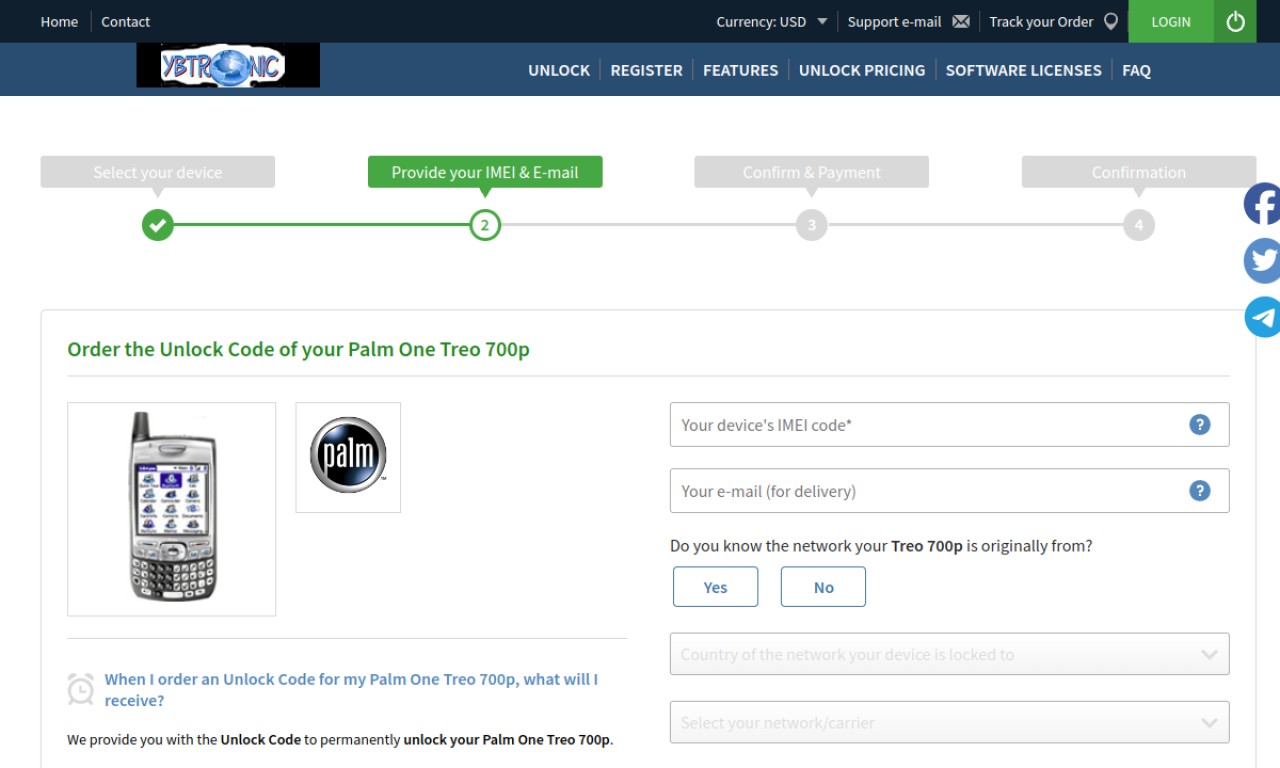The height and width of the screenshot is (768, 1280).
Task: Click the Support e-mail link text
Action: point(894,21)
